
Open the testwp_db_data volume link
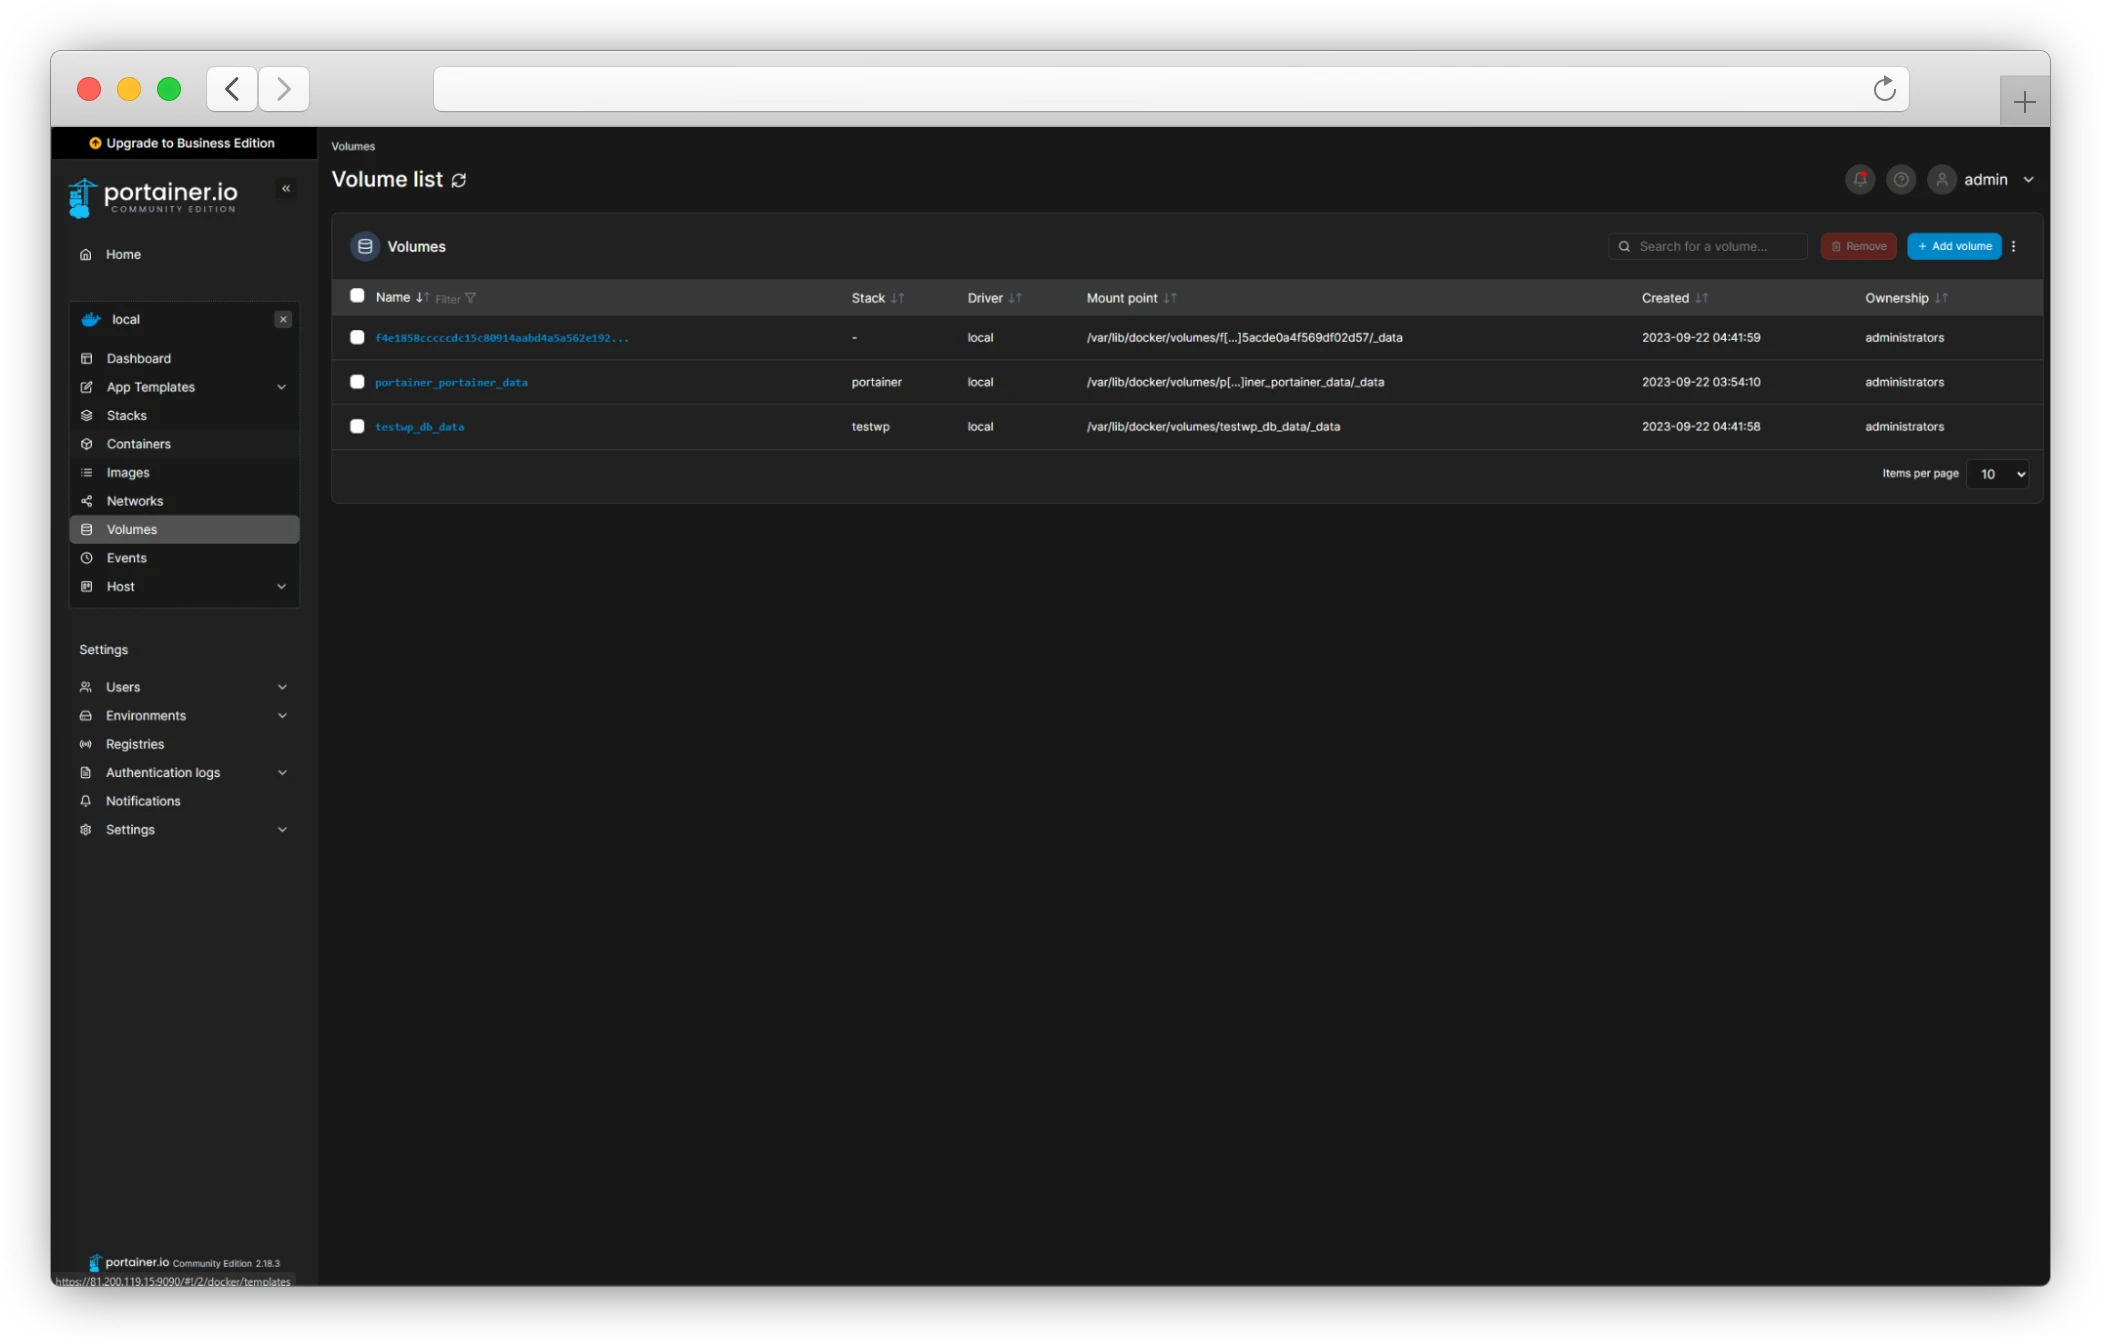click(420, 427)
